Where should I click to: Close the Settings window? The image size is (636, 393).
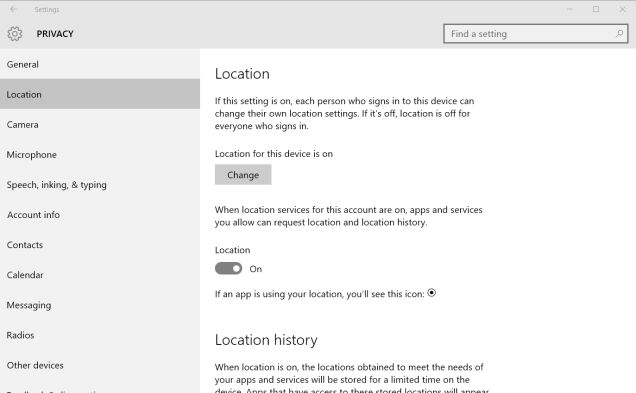(x=622, y=9)
